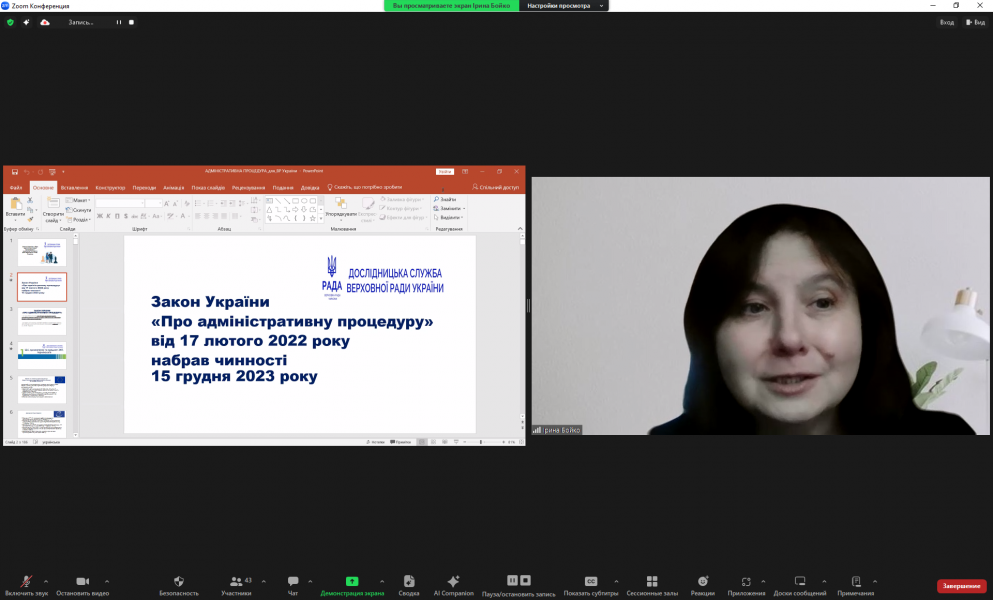993x600 pixels.
Task: Open Сессионные залы breakout rooms
Action: coord(652,582)
